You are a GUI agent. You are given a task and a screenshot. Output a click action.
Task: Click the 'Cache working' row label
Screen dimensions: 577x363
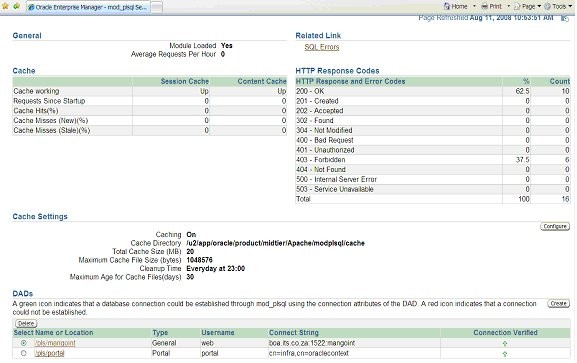(x=36, y=91)
